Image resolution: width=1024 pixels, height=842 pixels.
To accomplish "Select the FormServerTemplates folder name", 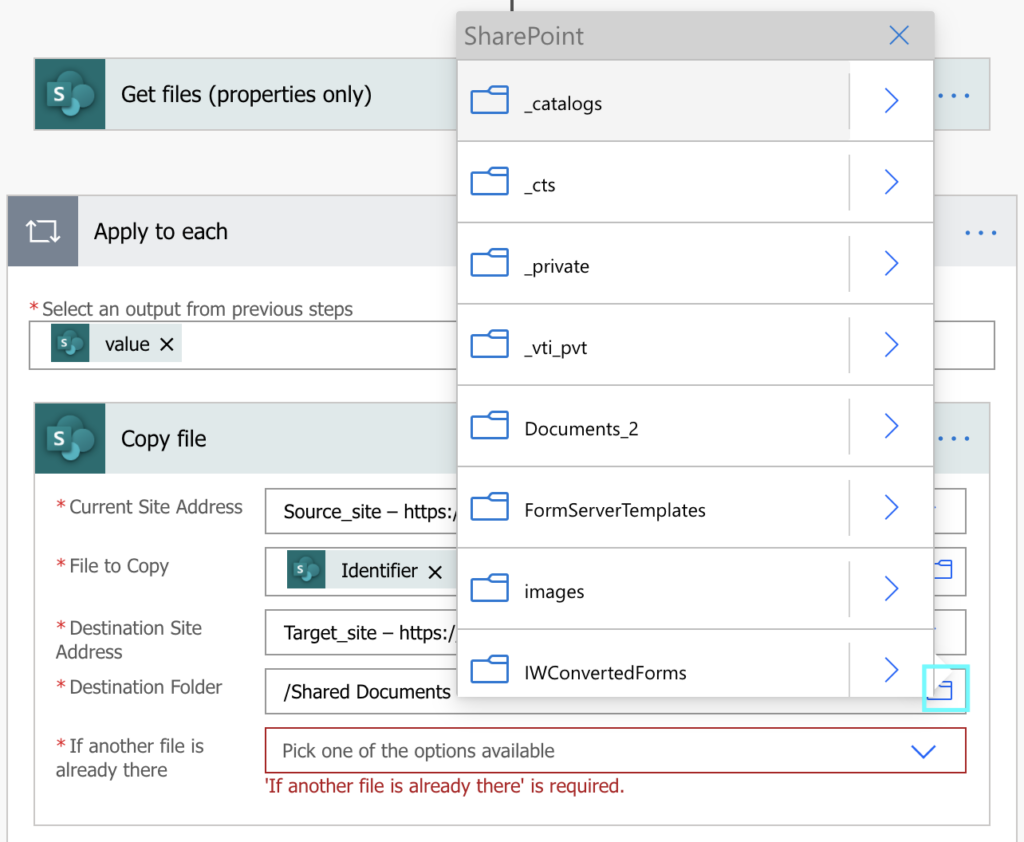I will pyautogui.click(x=615, y=510).
